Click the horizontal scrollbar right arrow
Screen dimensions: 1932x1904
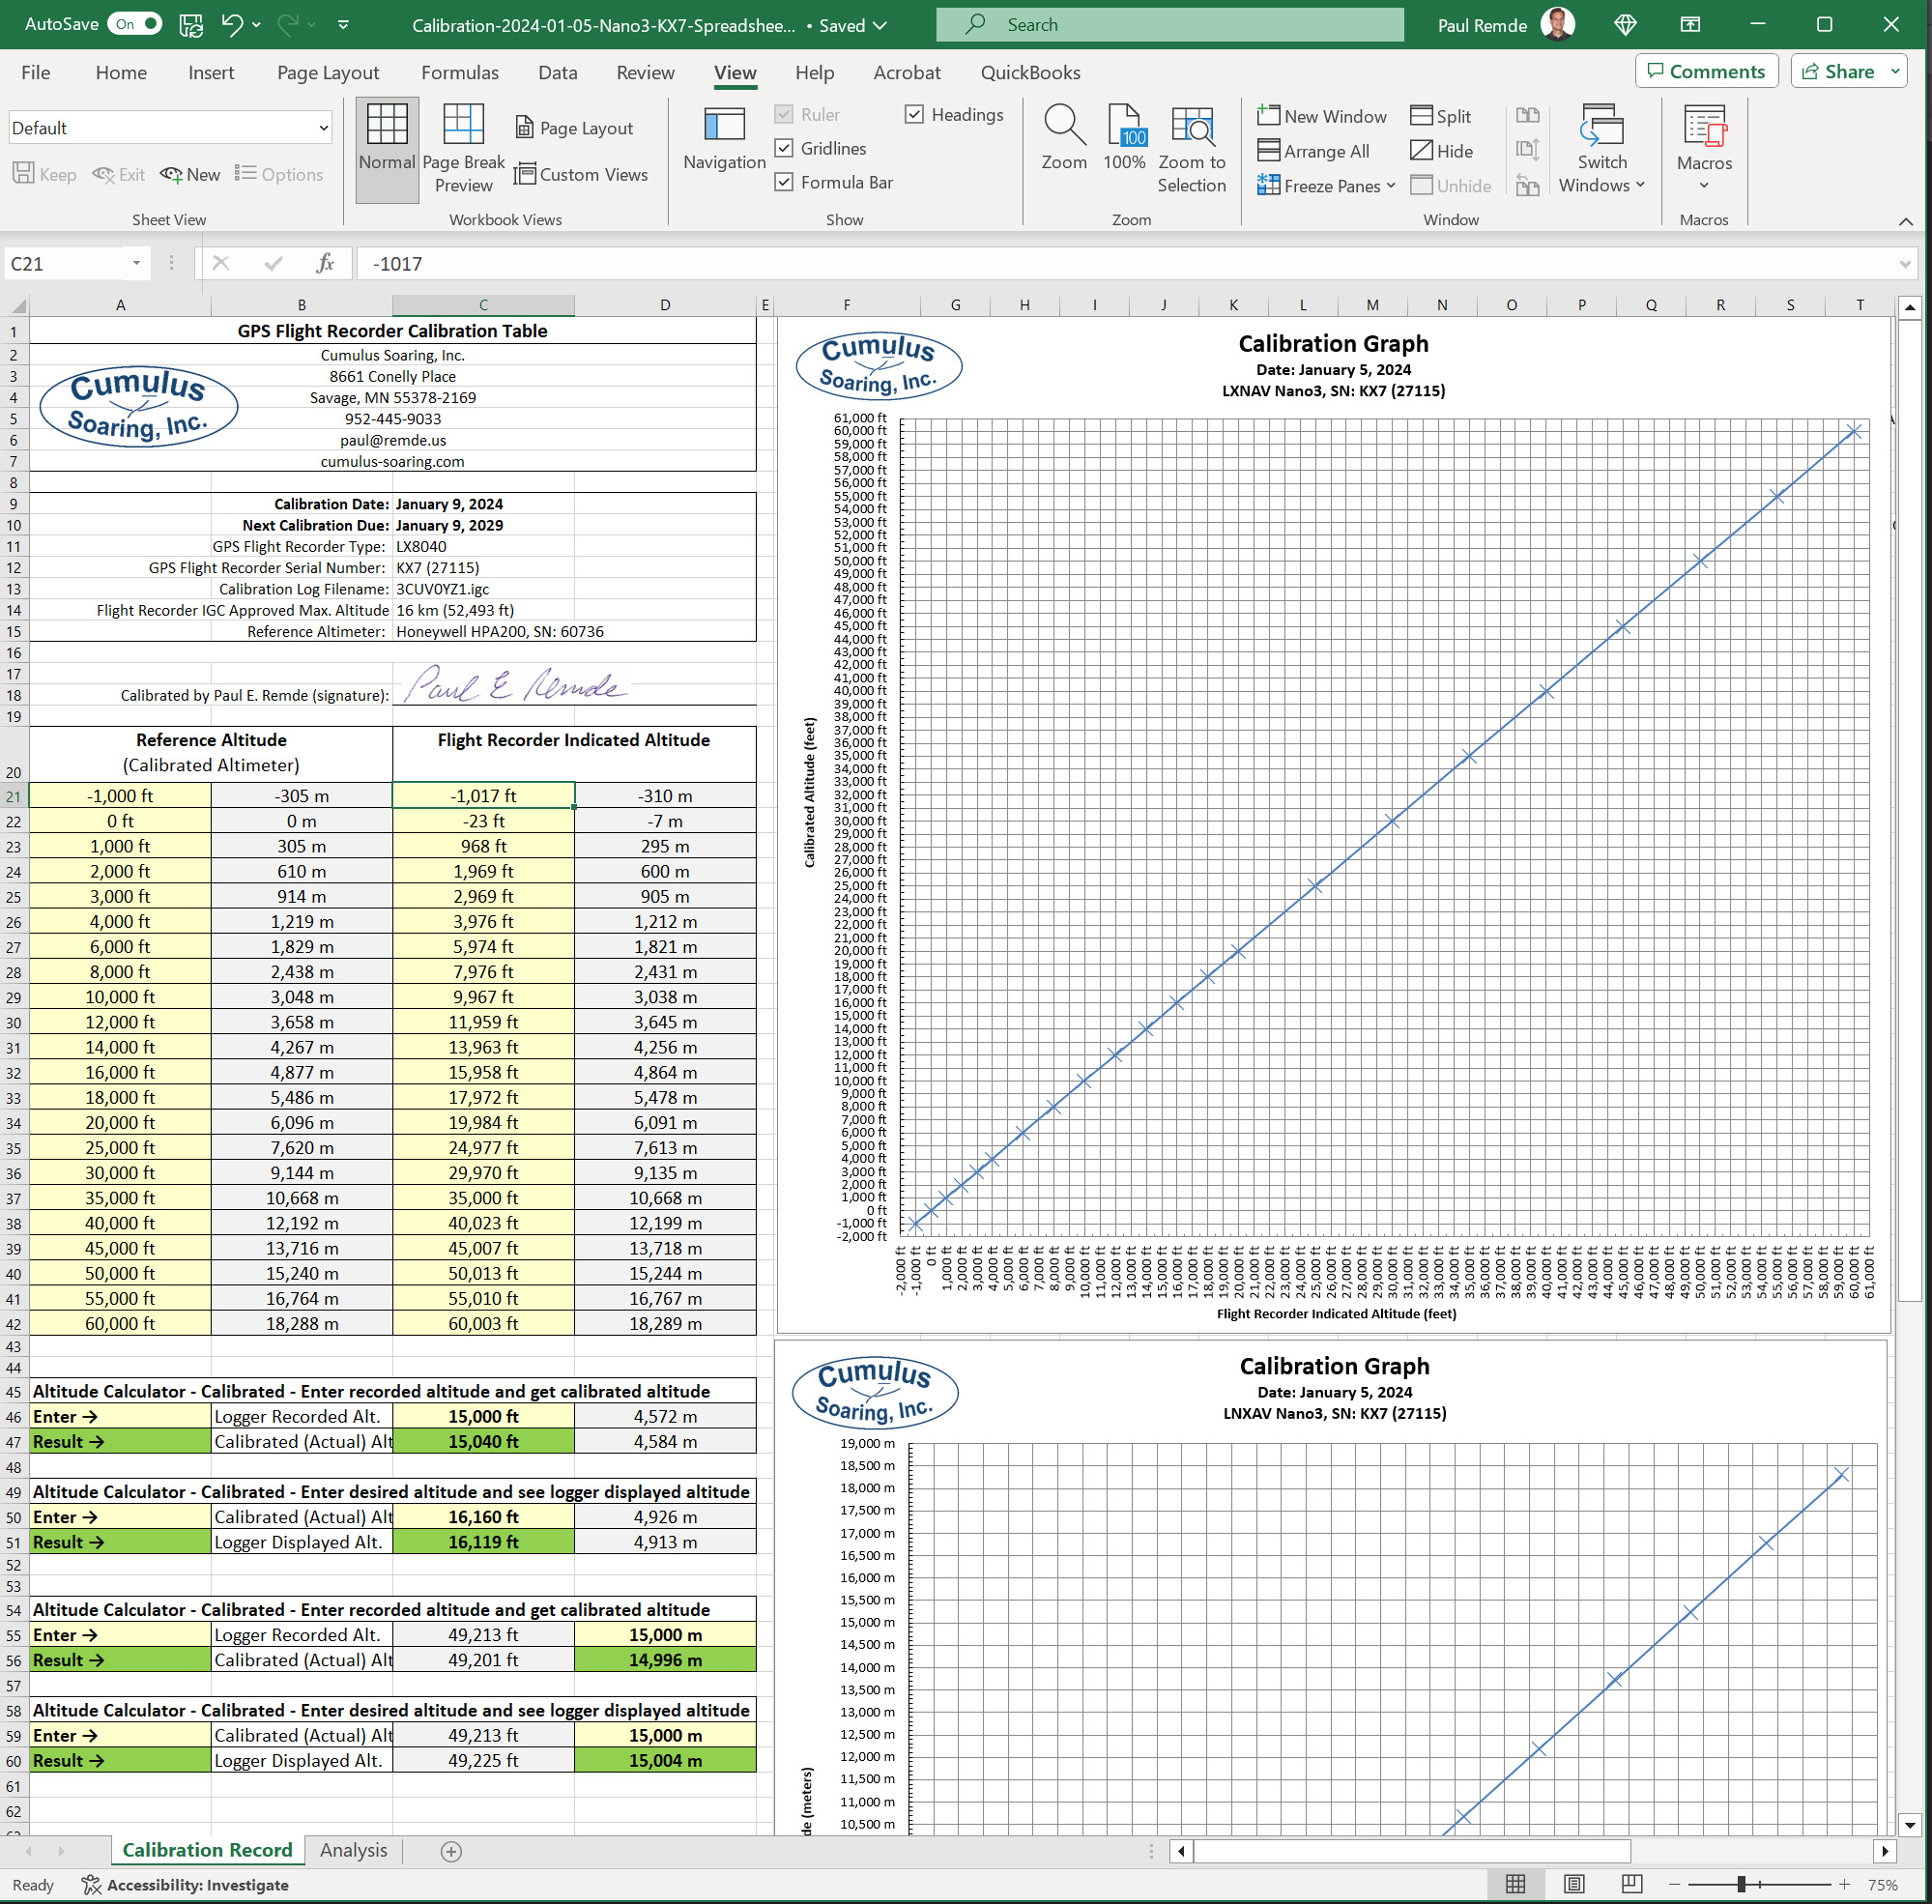pyautogui.click(x=1885, y=1851)
